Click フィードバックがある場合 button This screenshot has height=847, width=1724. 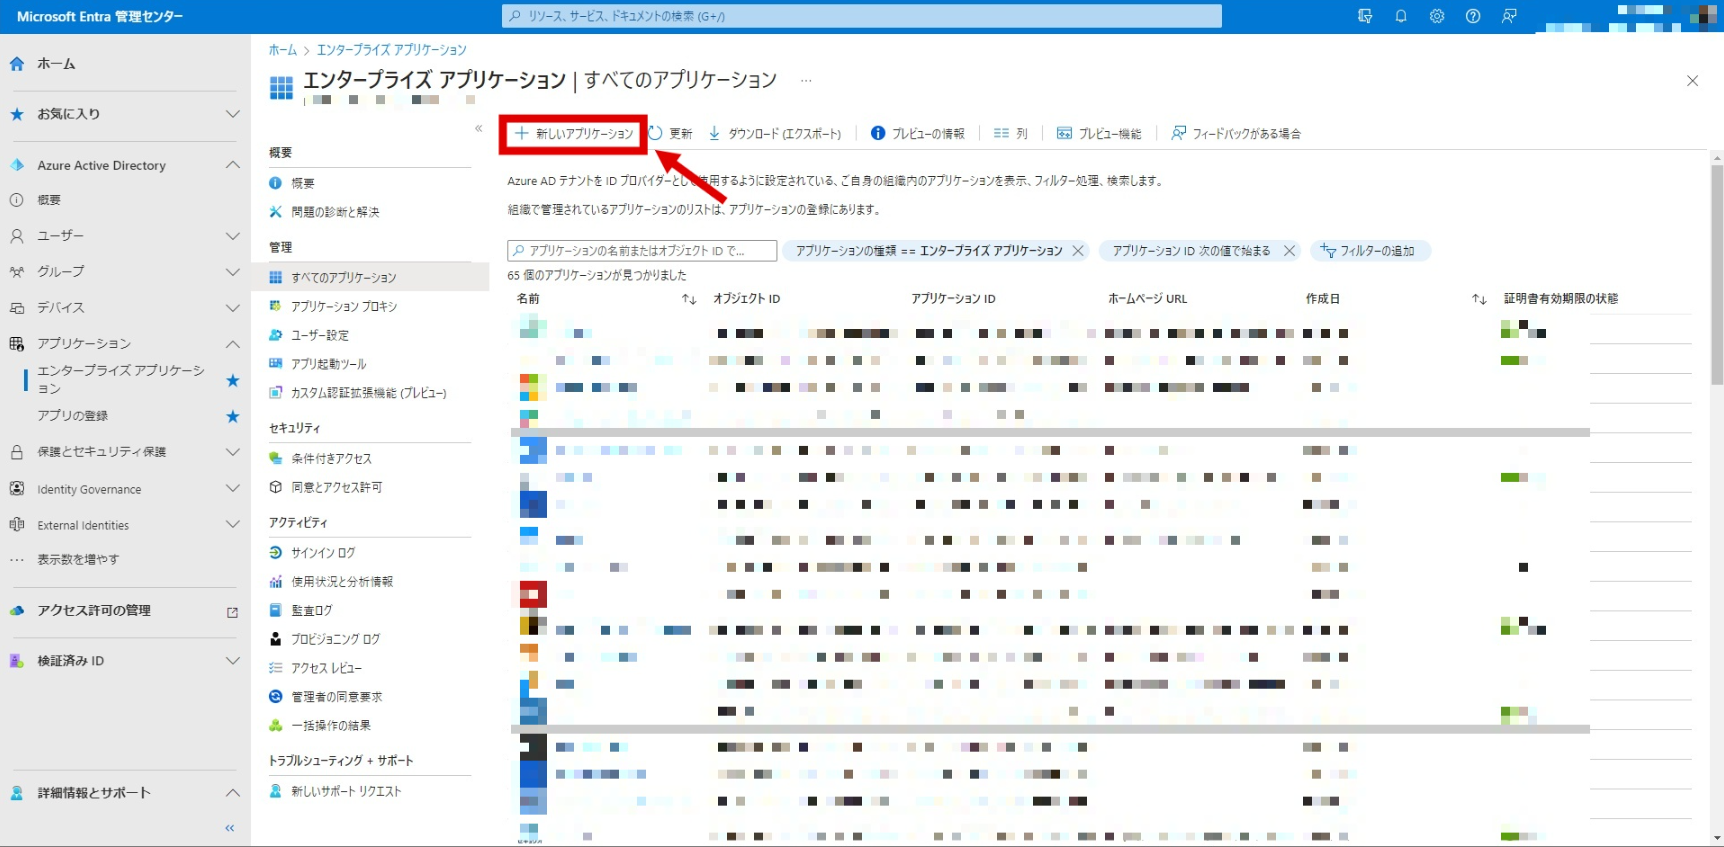point(1236,133)
